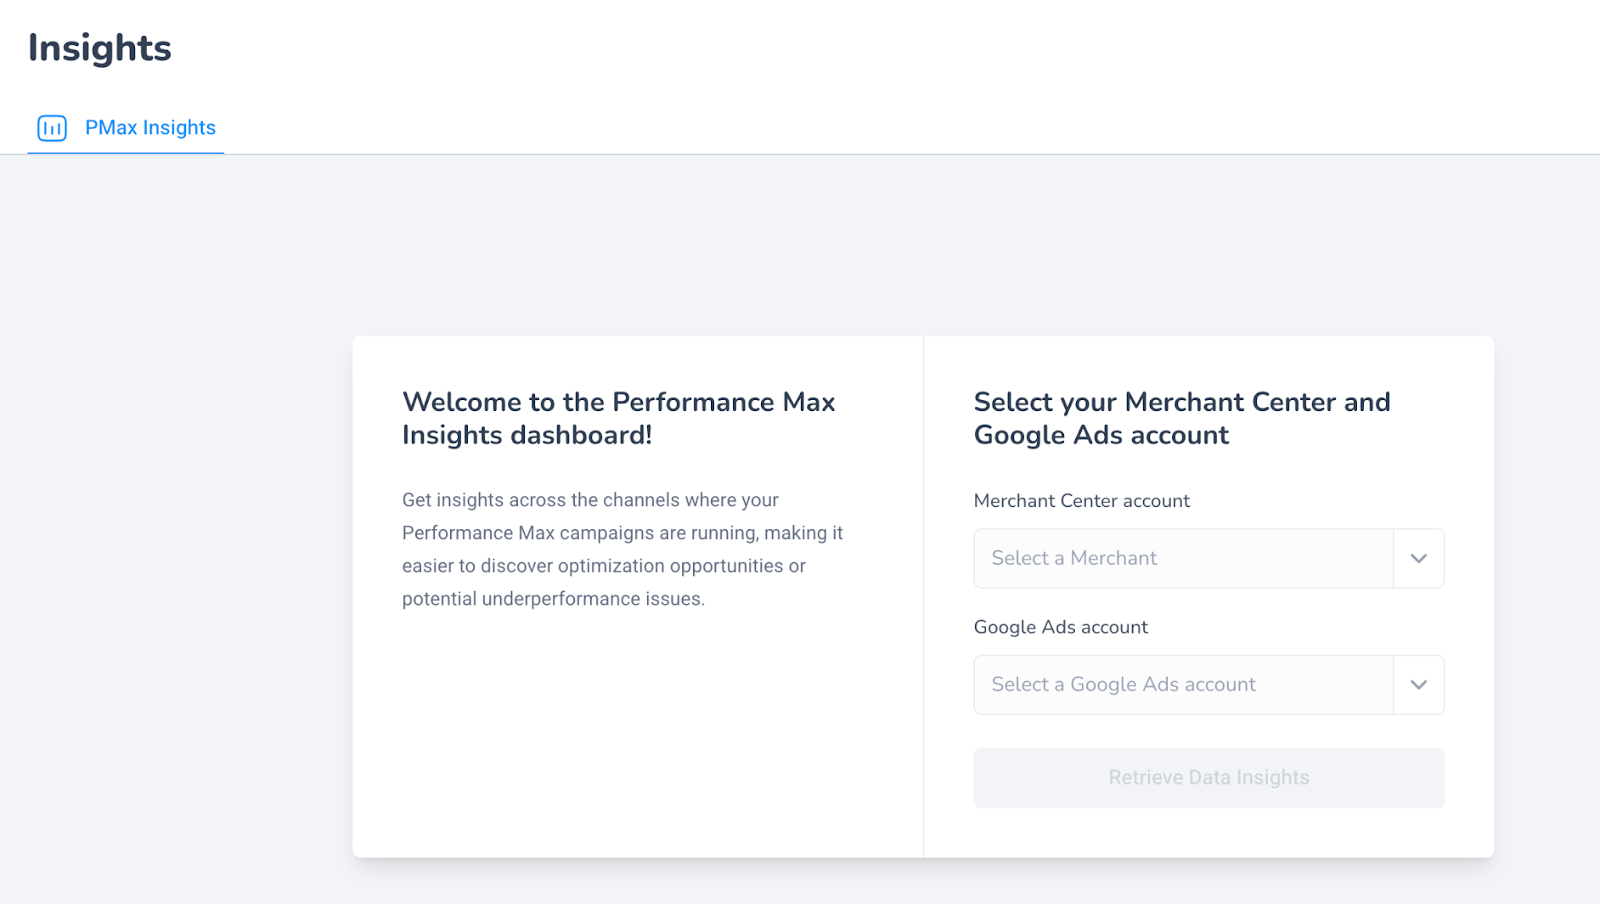Image resolution: width=1600 pixels, height=904 pixels.
Task: Open the 'Select a Google Ads account' field
Action: tap(1208, 685)
